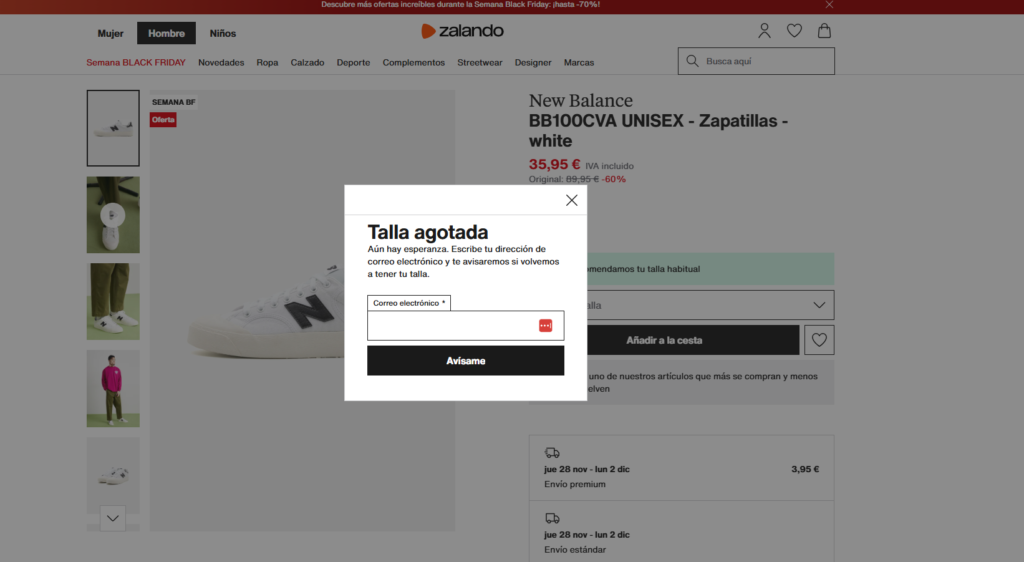Click the password manager icon in email field
The image size is (1024, 562).
pos(545,325)
